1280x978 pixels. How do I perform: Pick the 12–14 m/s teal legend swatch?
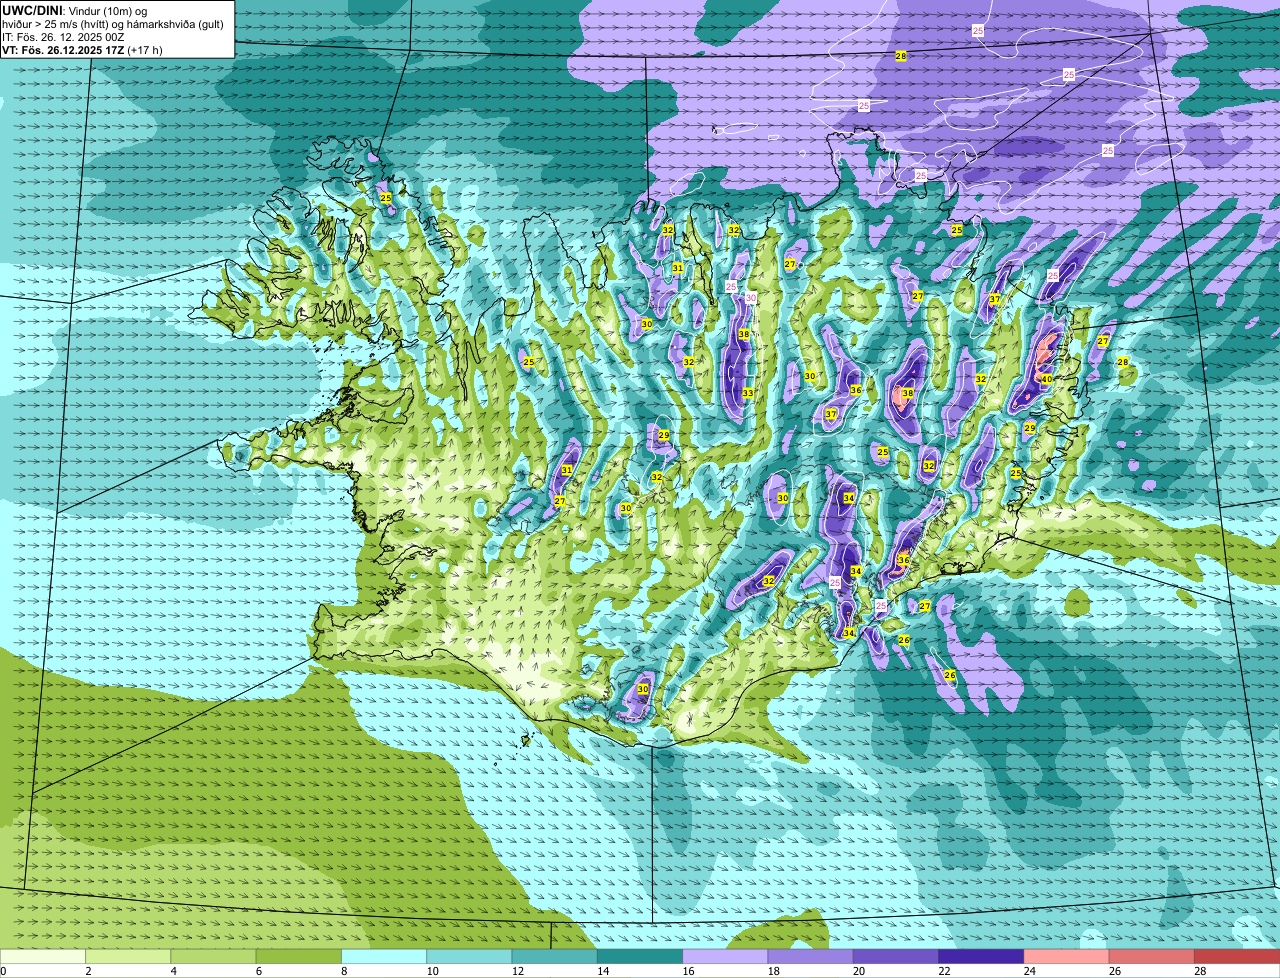(x=555, y=957)
